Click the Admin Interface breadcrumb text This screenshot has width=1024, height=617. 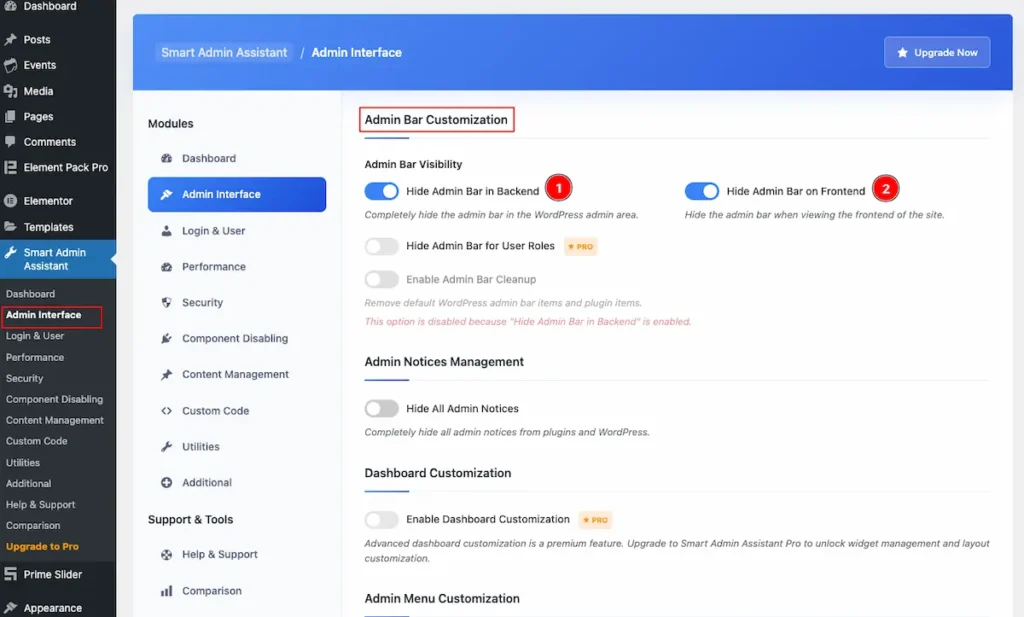coord(357,52)
